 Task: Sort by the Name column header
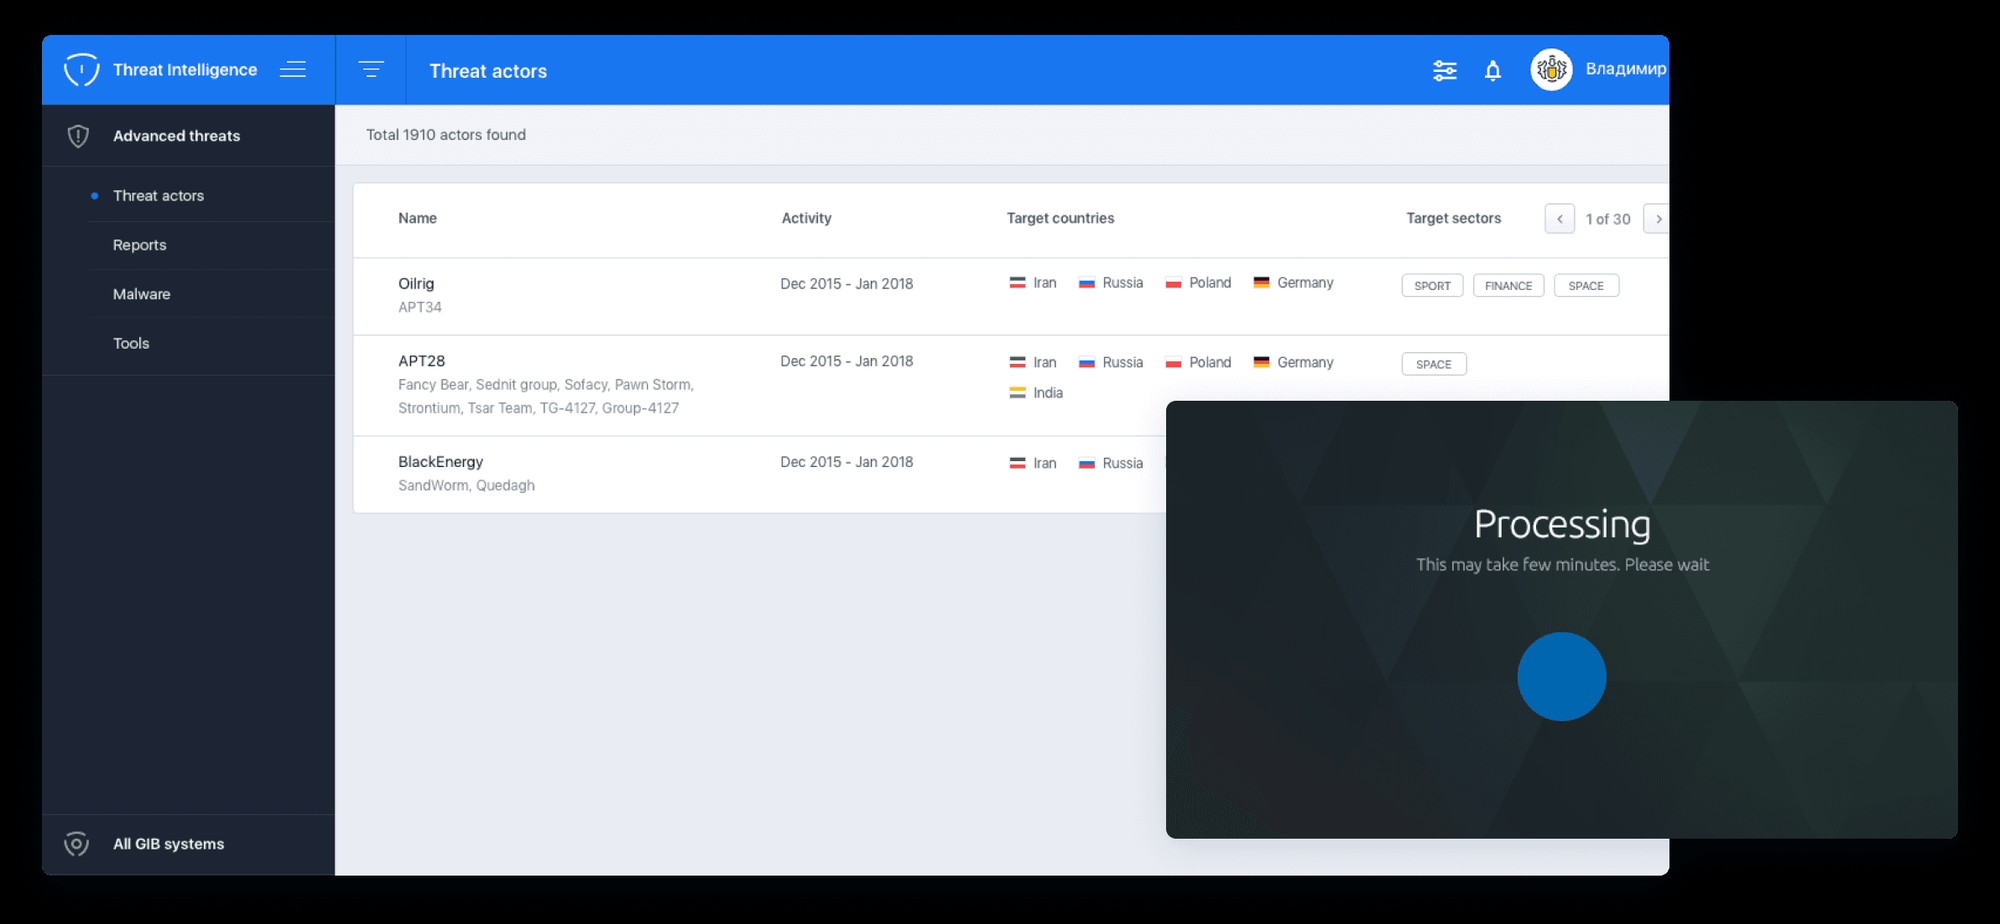417,218
